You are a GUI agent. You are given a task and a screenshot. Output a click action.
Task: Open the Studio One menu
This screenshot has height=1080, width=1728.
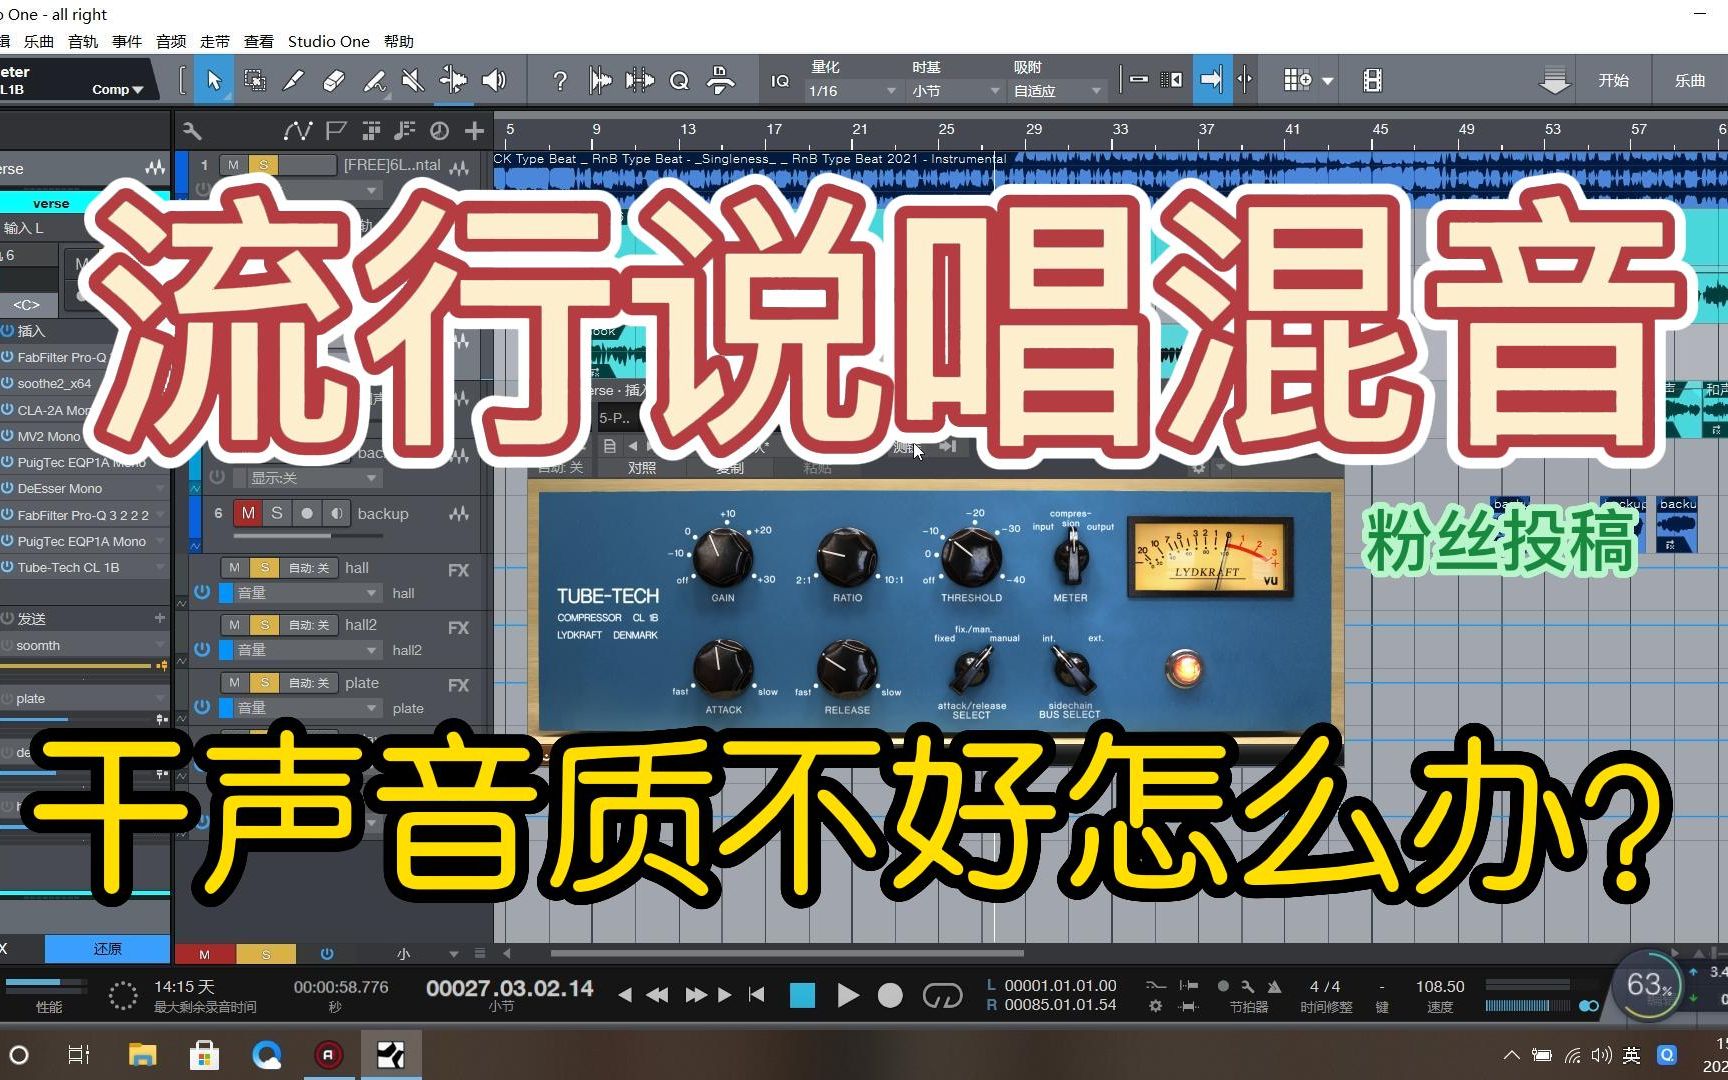point(328,41)
